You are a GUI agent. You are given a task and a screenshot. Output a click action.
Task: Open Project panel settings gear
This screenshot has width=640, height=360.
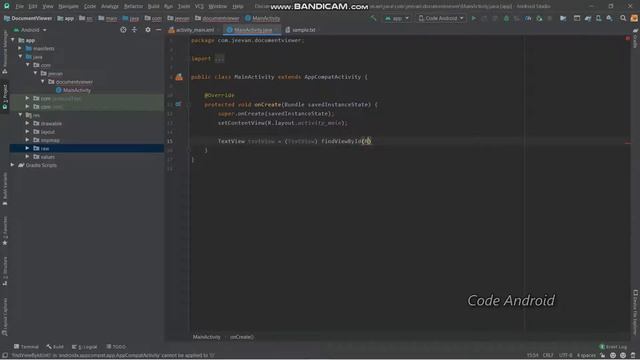click(148, 30)
